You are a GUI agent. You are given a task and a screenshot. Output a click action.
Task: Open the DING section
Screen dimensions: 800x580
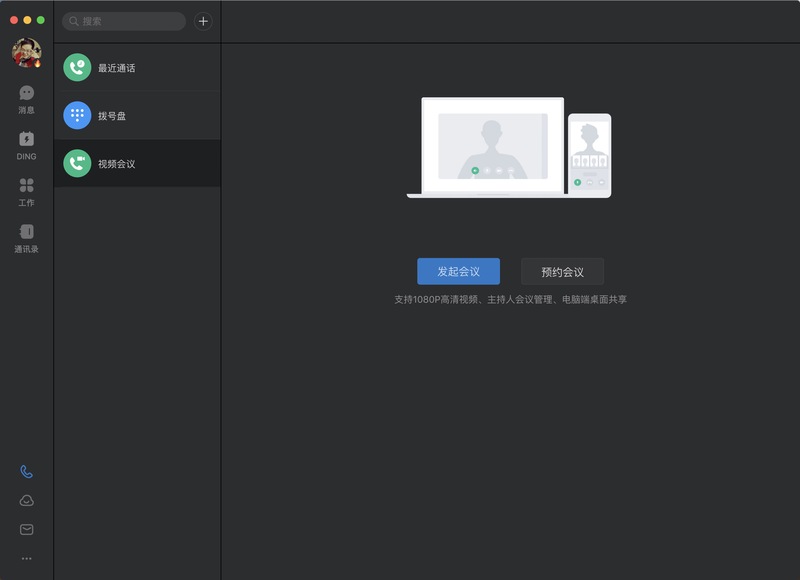pyautogui.click(x=27, y=146)
